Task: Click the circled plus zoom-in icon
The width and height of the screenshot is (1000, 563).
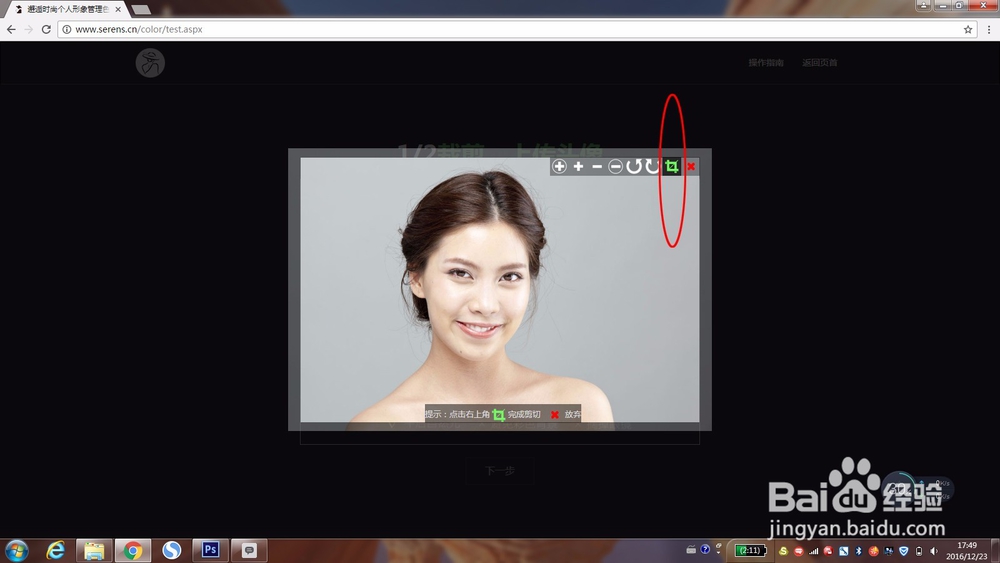Action: pos(559,166)
